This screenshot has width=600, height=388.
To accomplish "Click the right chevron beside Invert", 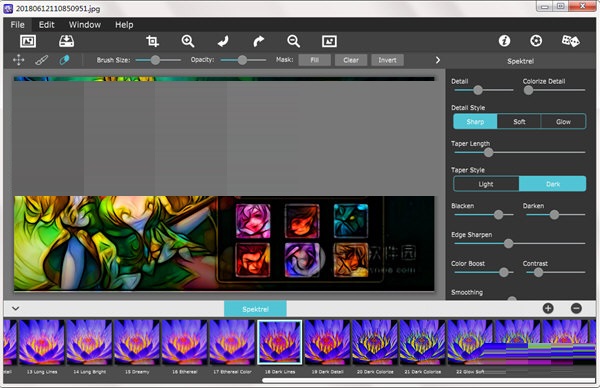I will click(x=438, y=60).
